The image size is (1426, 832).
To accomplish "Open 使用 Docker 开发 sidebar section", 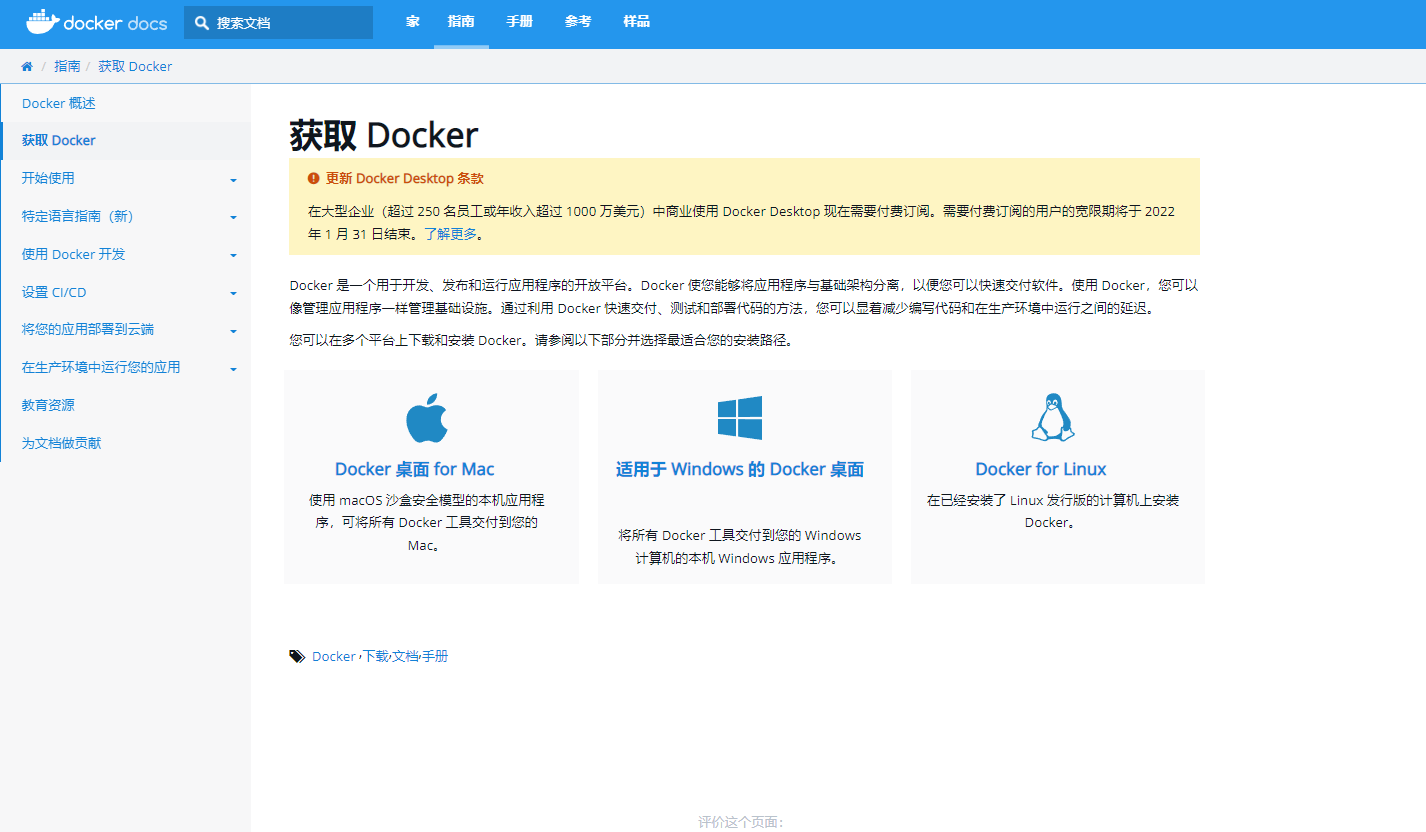I will [x=74, y=254].
